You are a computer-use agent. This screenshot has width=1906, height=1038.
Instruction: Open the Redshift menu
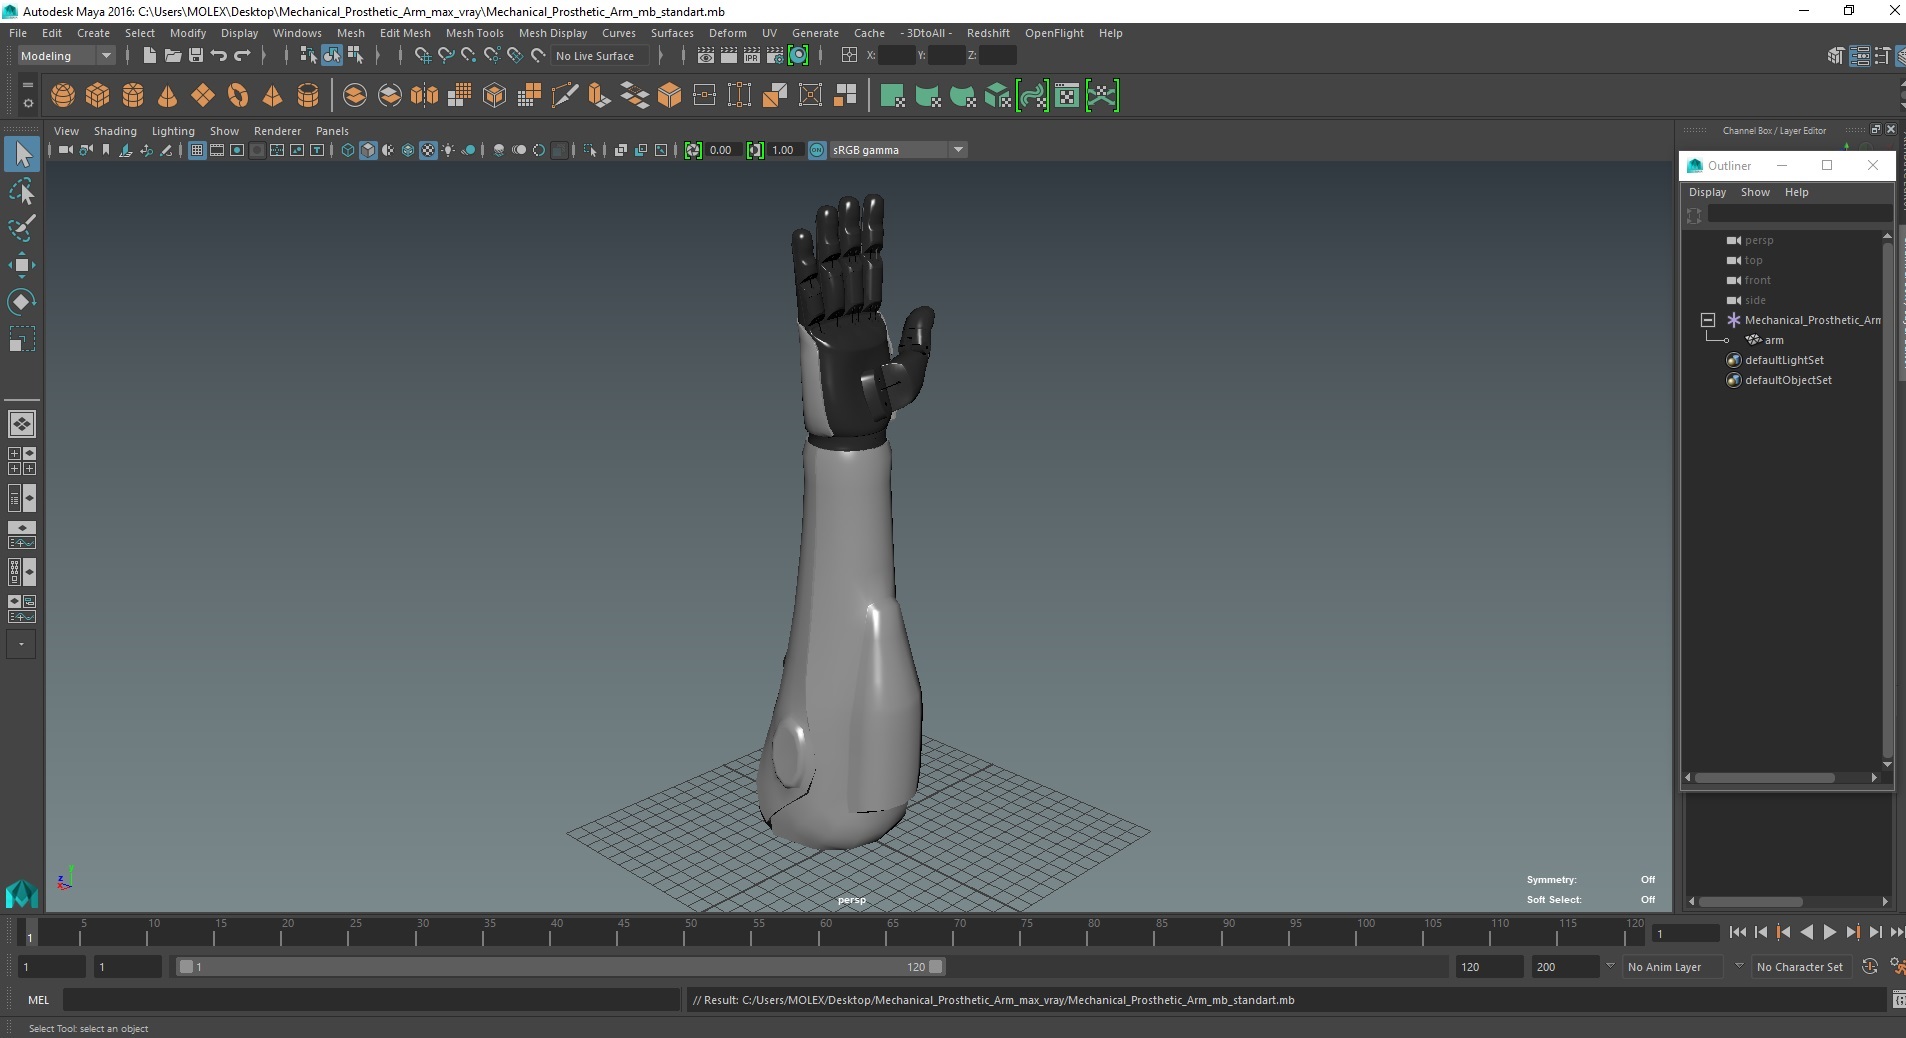point(987,33)
